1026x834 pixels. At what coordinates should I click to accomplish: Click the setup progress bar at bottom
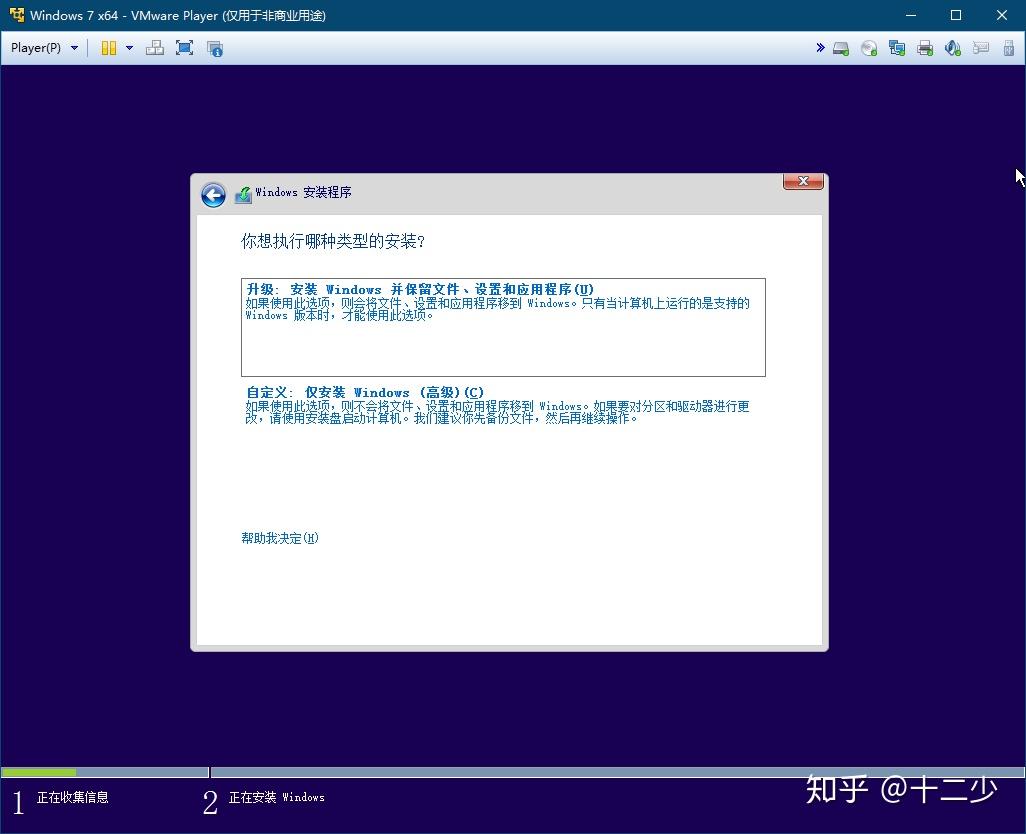coord(513,773)
